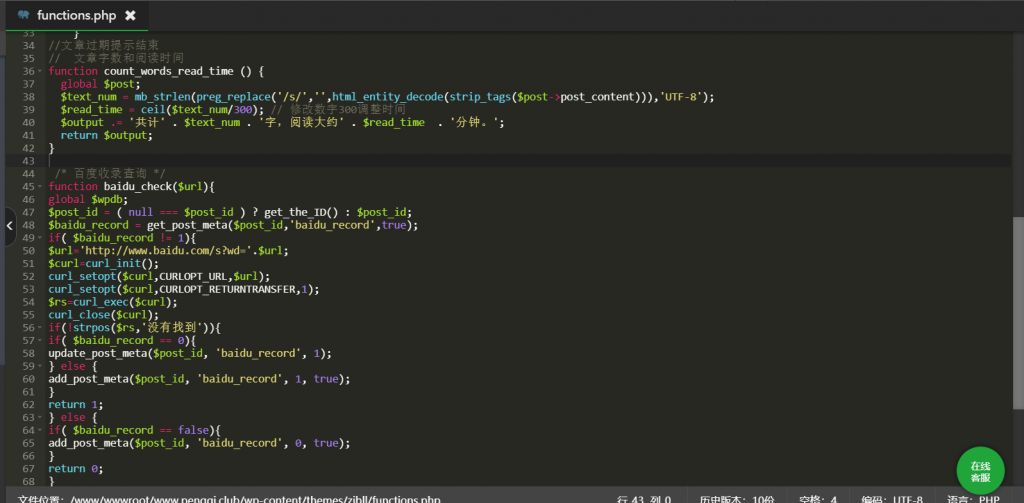Screen dimensions: 1024x503
Task: Open 历史版本 history versions in status bar
Action: point(737,497)
